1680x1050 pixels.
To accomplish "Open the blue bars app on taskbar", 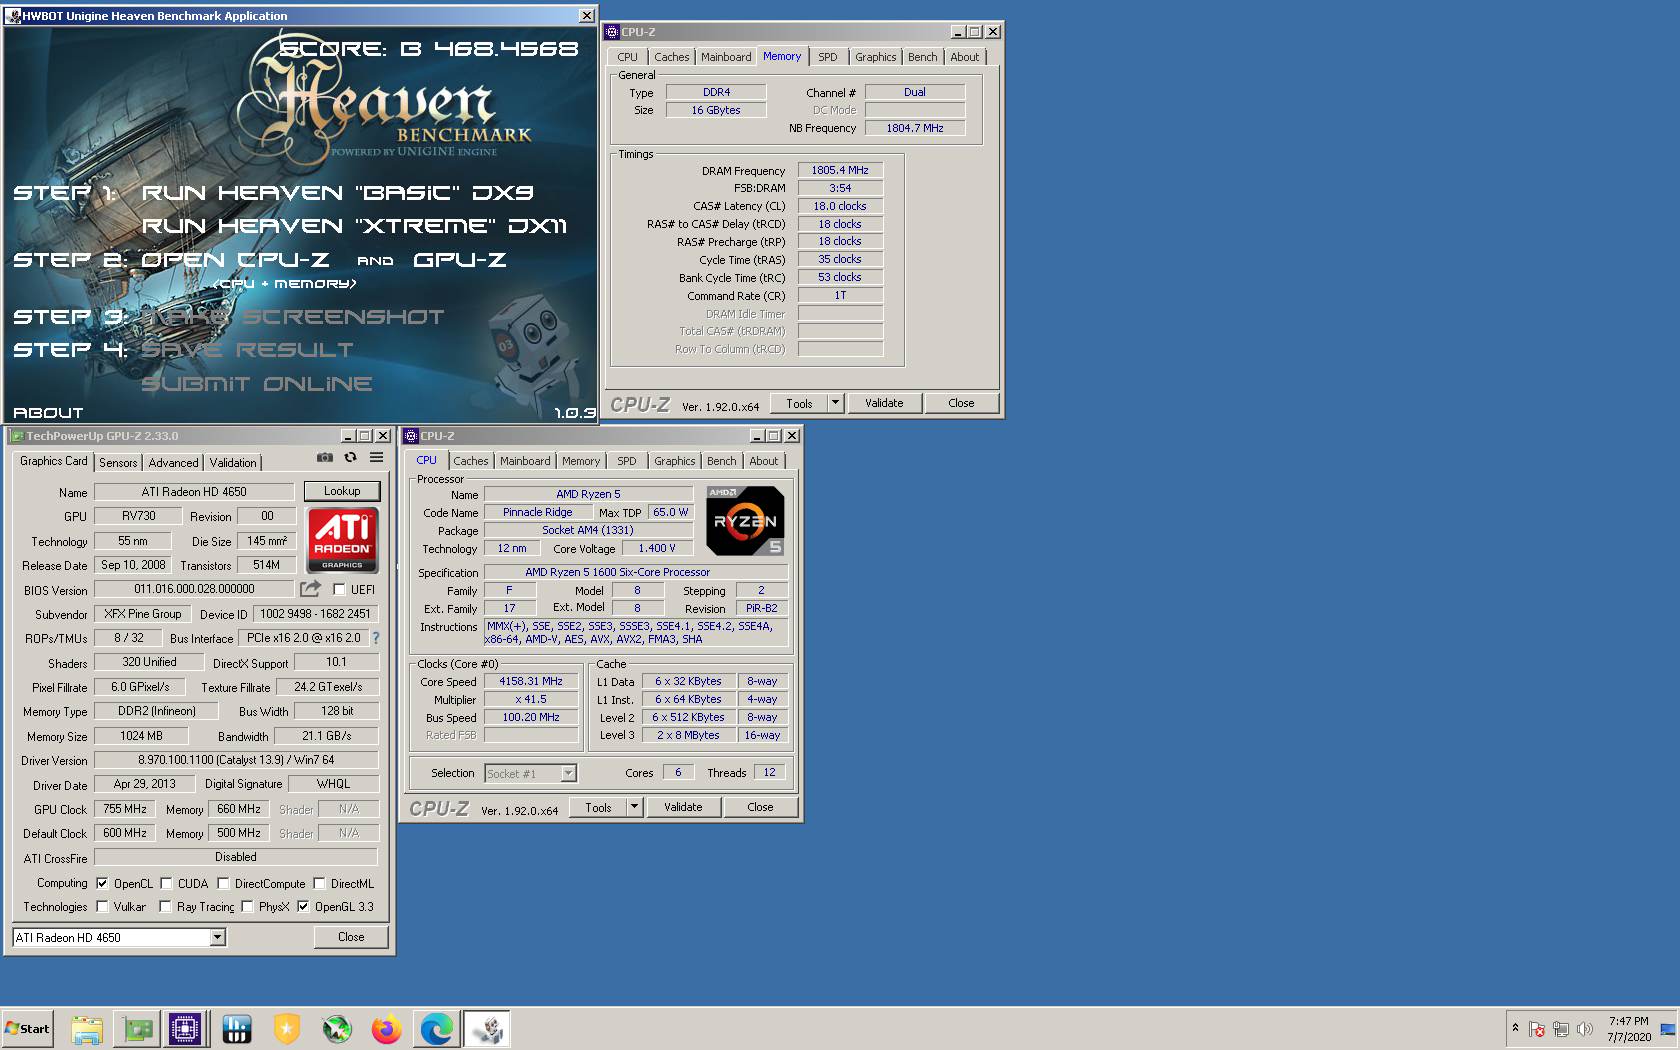I will pos(237,1029).
